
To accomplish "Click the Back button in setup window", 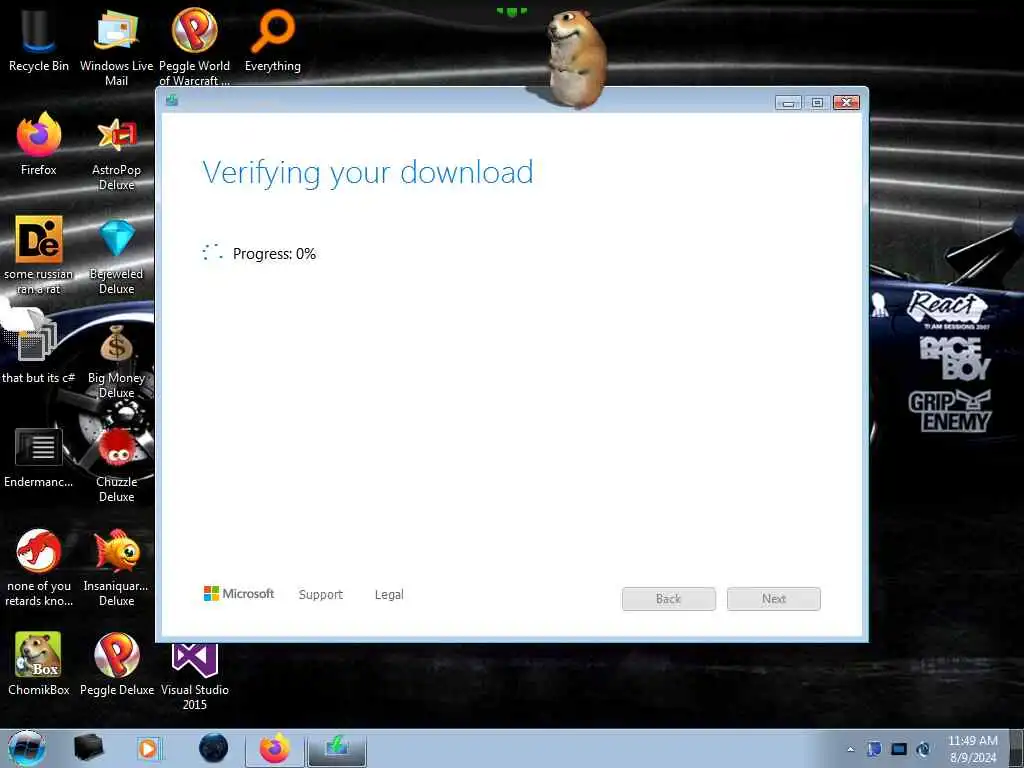I will [669, 599].
